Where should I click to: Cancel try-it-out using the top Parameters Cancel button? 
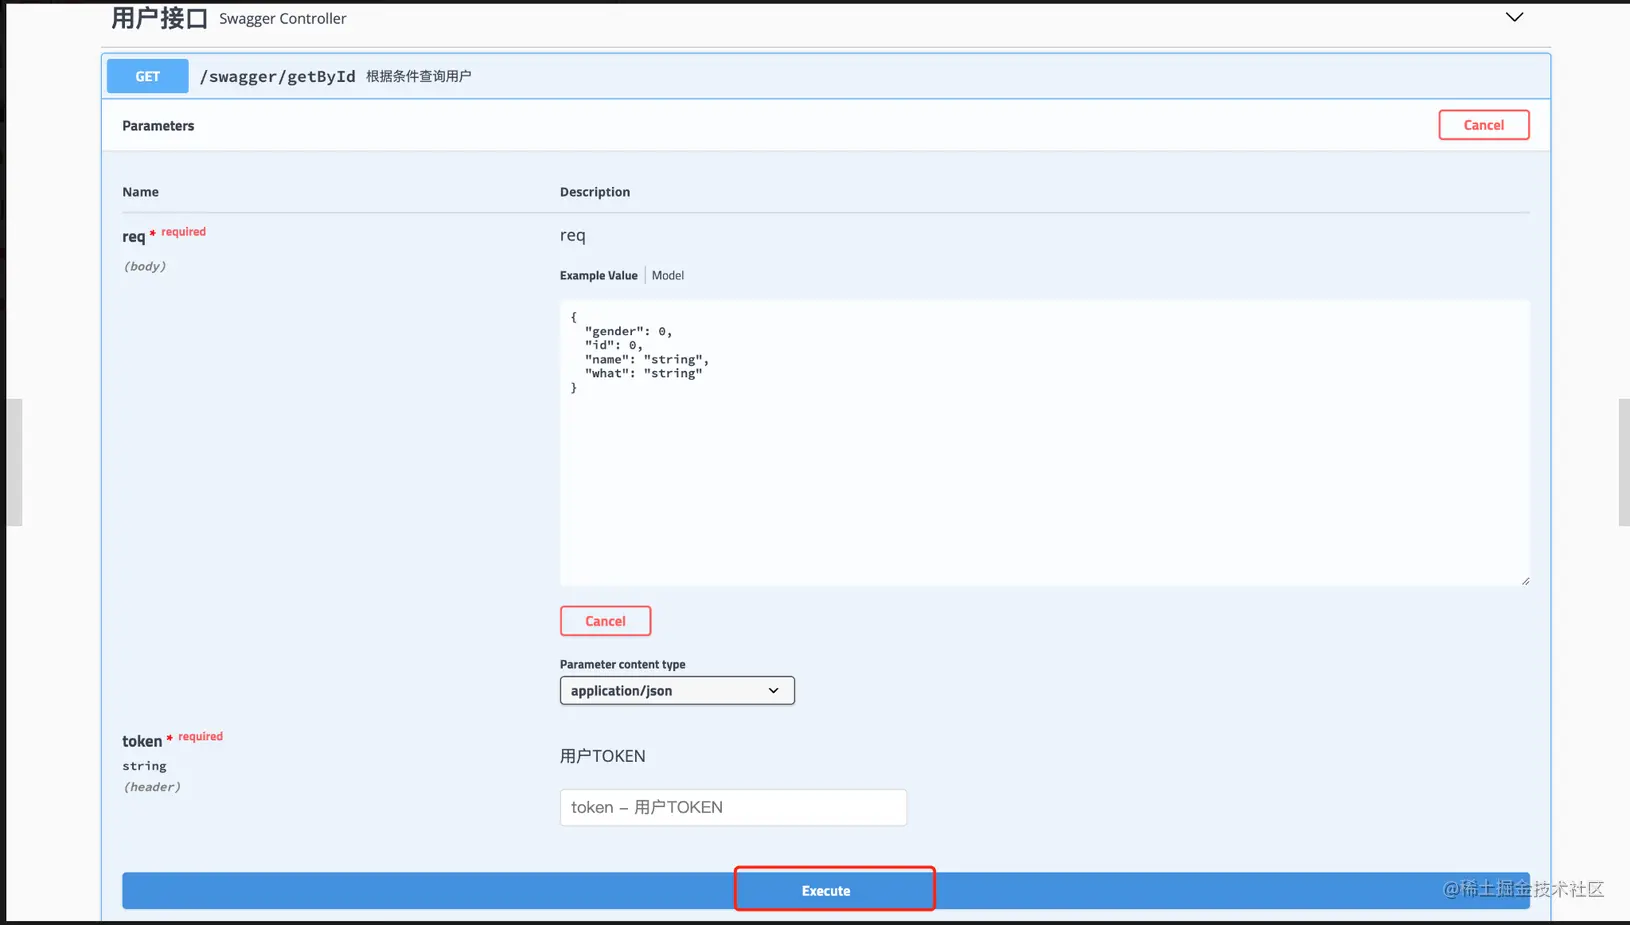[x=1483, y=125]
